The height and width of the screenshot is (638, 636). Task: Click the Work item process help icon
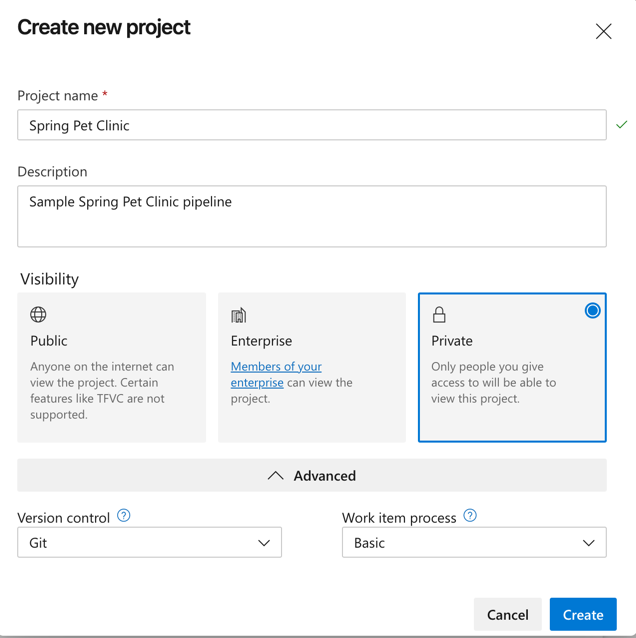point(470,516)
